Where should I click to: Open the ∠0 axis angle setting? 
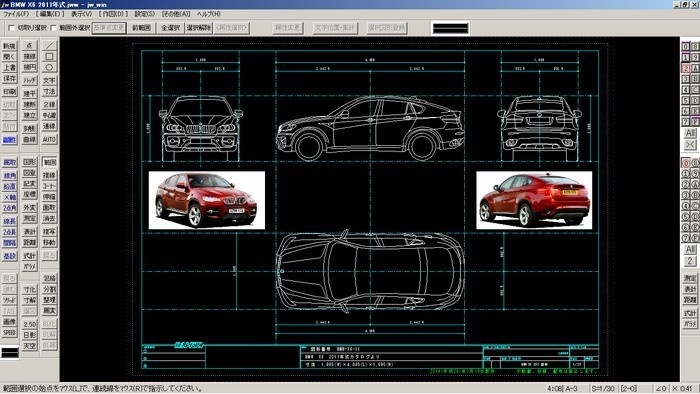tap(661, 389)
